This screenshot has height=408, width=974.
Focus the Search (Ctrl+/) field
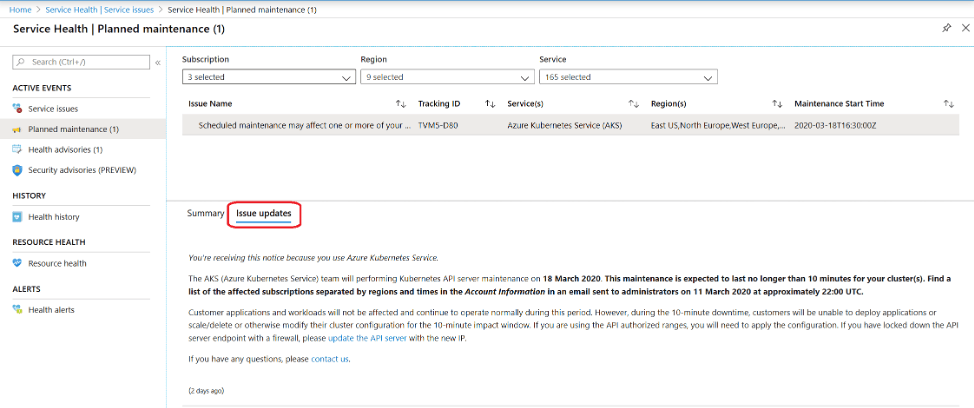tap(81, 62)
